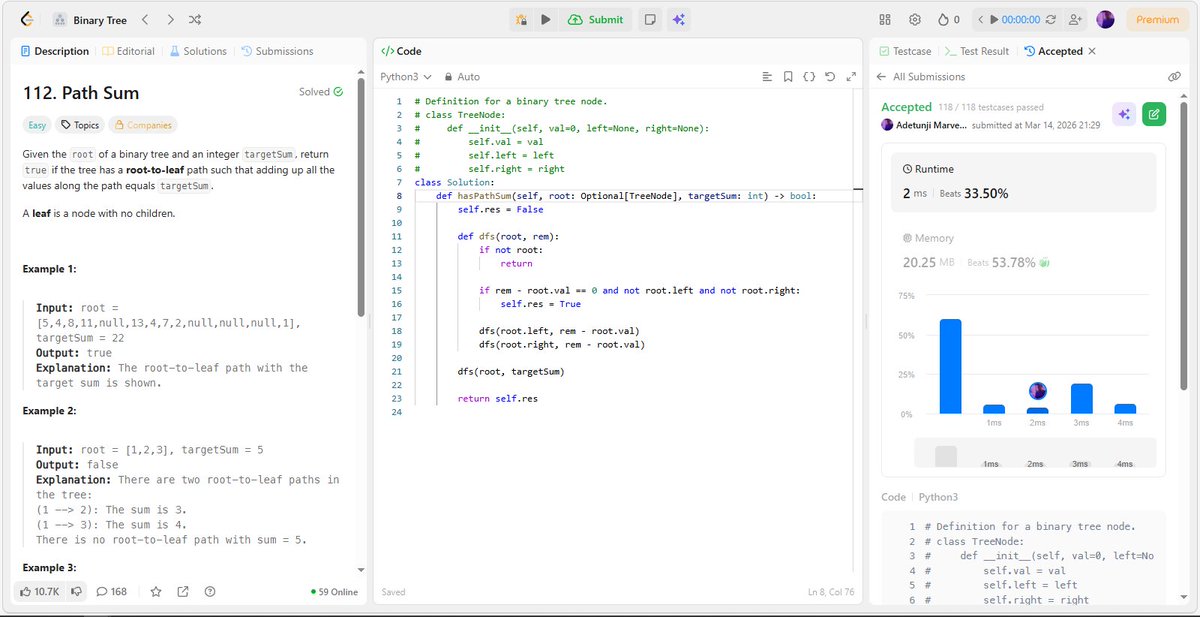Star the problem as favorite
This screenshot has width=1200, height=617.
pos(156,591)
